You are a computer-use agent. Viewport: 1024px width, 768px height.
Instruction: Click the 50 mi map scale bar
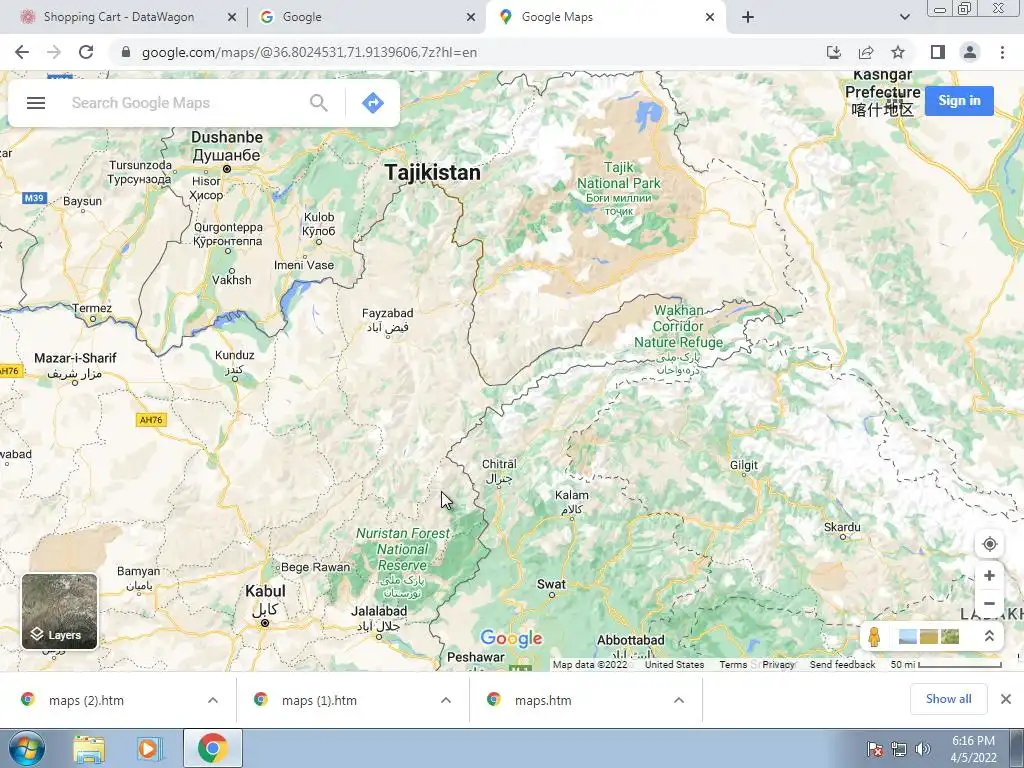(x=946, y=664)
